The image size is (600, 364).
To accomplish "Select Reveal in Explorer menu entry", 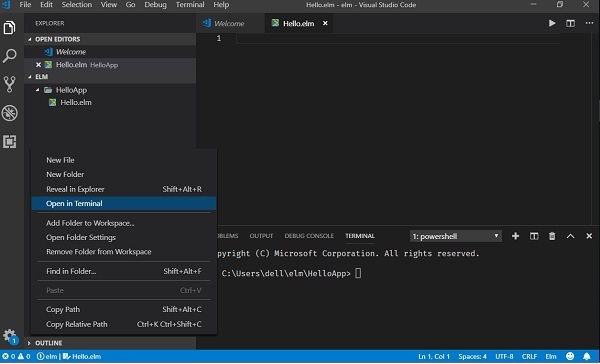I will 124,189.
